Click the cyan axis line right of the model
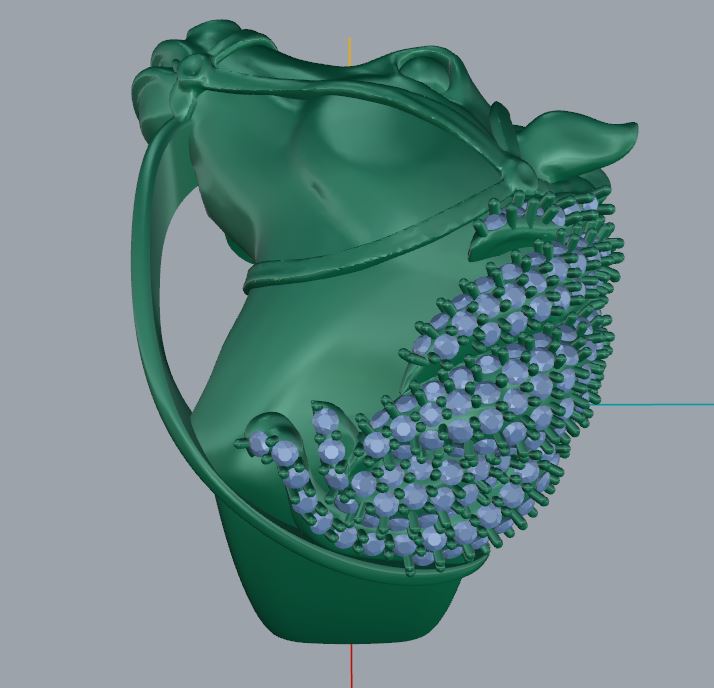Screen dimensions: 714x688 [656, 404]
